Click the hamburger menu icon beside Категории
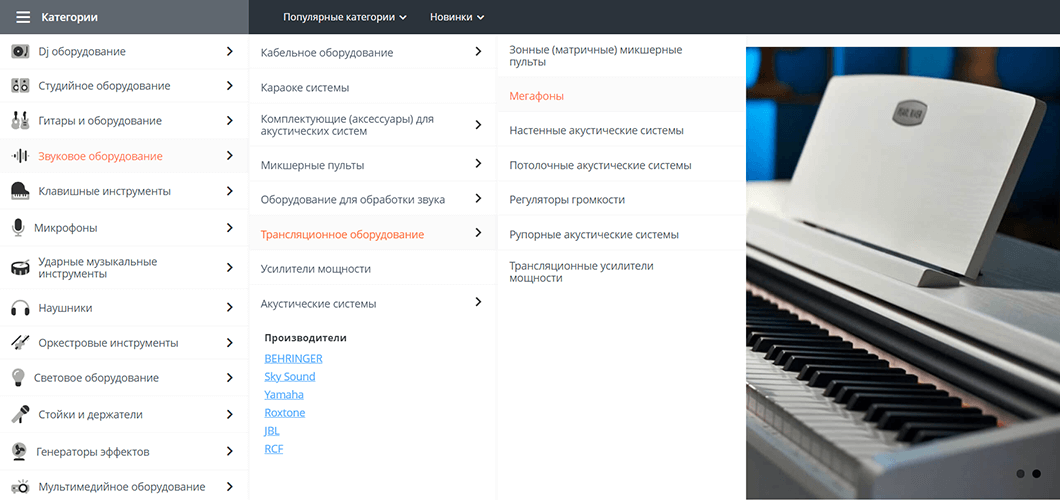Viewport: 1060px width, 500px height. pos(23,17)
